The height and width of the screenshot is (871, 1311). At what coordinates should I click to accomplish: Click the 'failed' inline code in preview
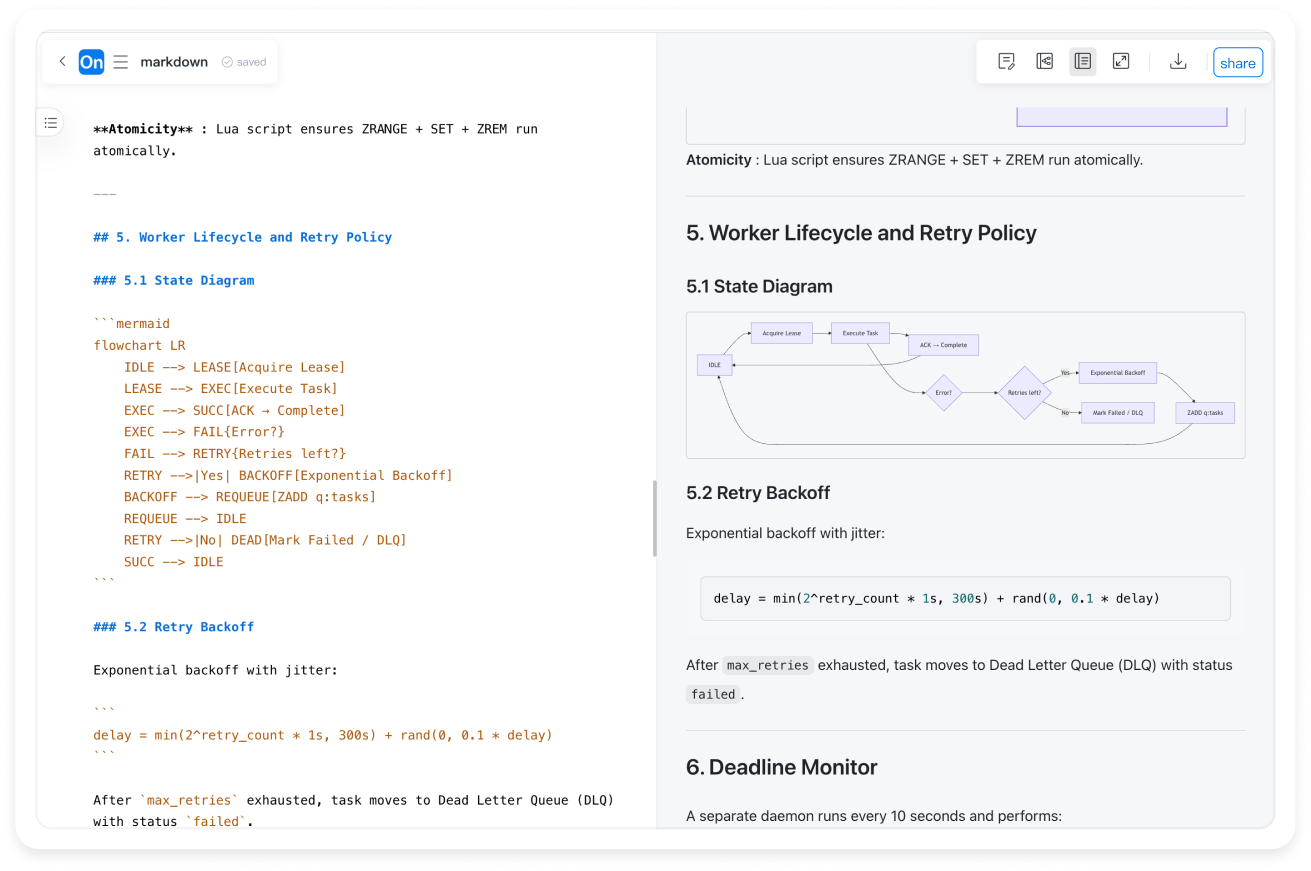pyautogui.click(x=713, y=694)
